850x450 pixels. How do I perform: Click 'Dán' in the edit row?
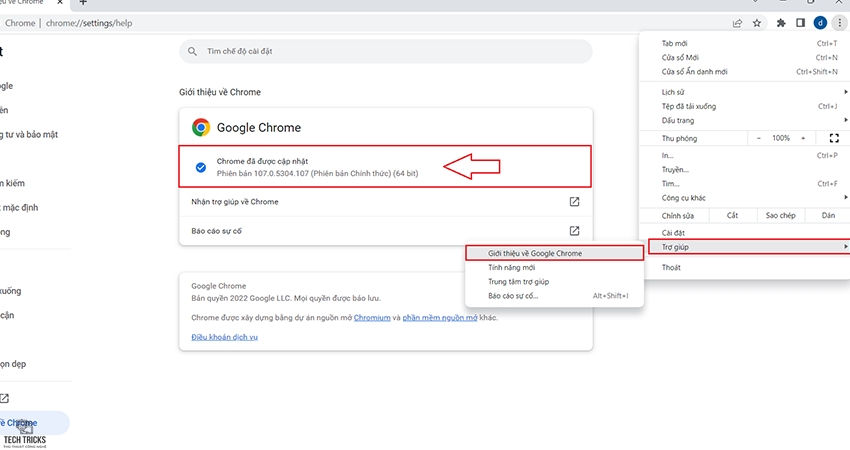[828, 215]
